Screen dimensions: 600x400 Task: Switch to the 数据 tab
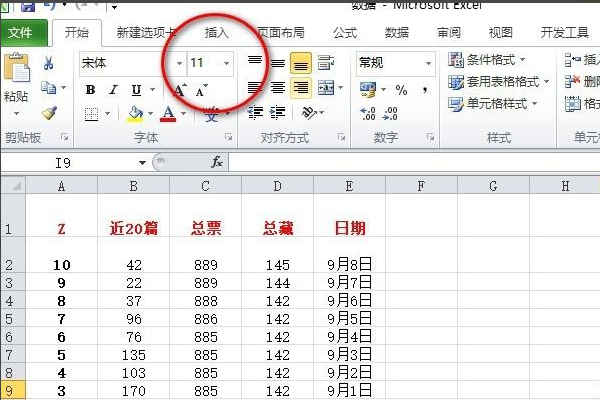(x=397, y=33)
